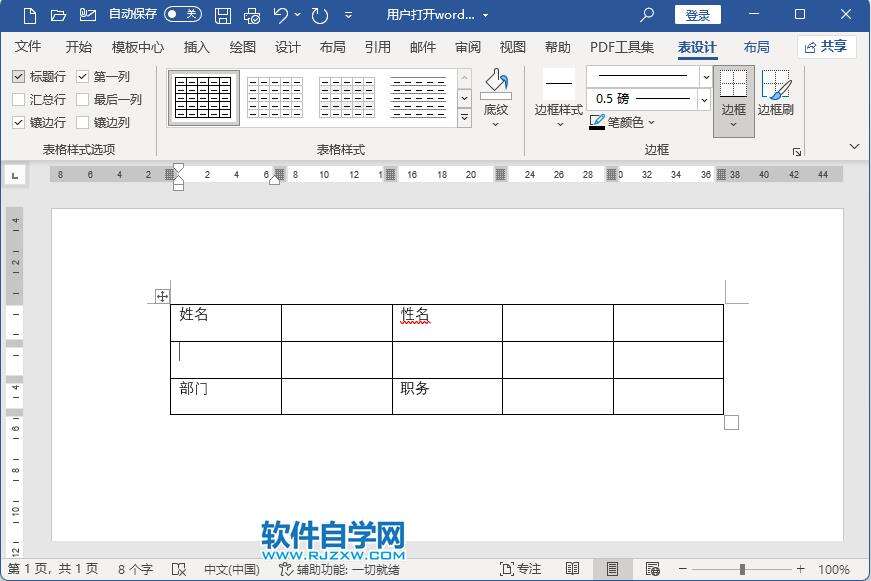Click the Undo arrow icon
This screenshot has width=871, height=581.
[281, 15]
